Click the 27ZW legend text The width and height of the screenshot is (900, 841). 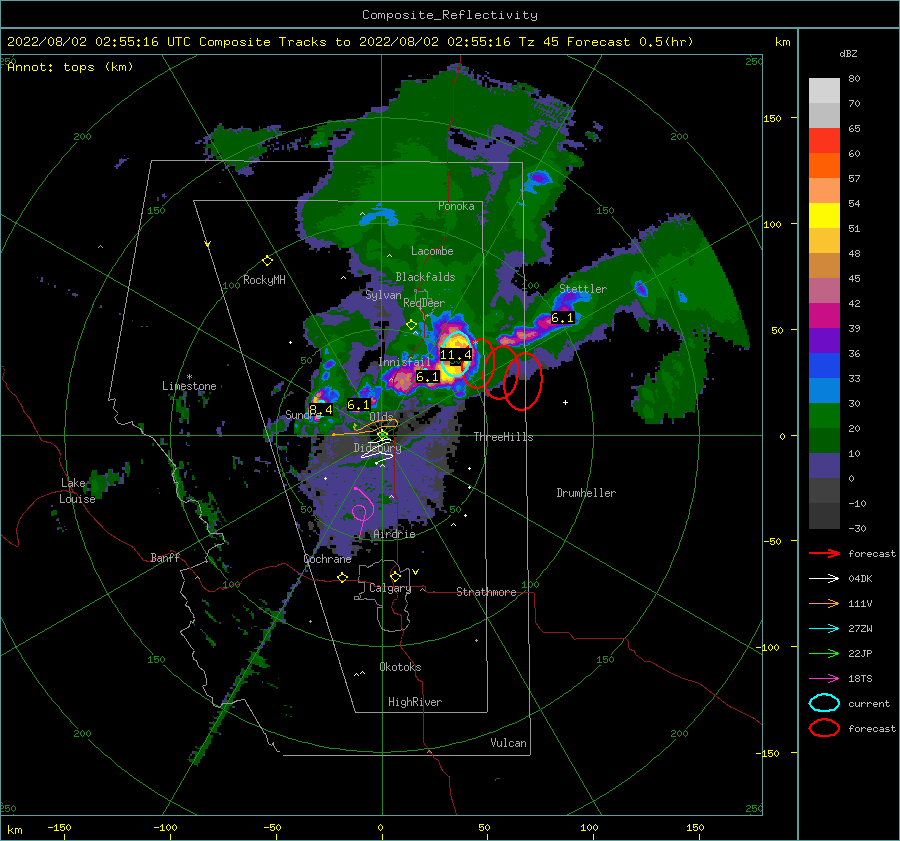point(860,629)
